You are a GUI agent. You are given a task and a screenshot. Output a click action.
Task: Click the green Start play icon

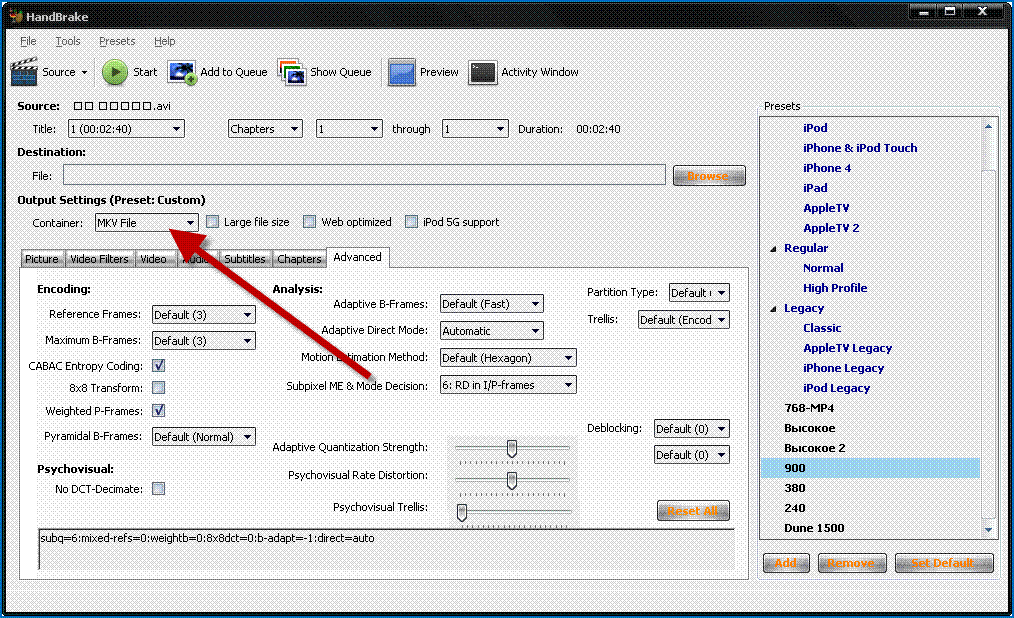tap(115, 72)
